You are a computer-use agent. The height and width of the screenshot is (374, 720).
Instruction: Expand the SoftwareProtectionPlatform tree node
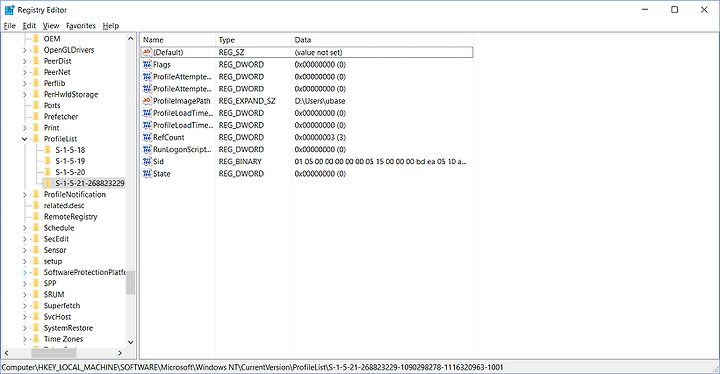(x=25, y=272)
